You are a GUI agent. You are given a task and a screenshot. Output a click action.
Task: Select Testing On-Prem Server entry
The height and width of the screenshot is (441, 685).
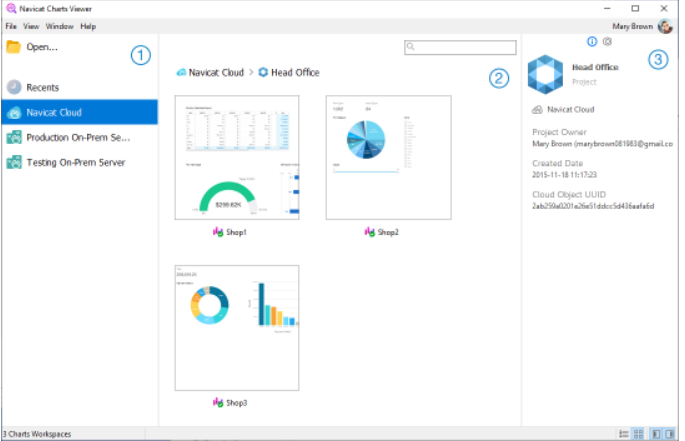[80, 163]
